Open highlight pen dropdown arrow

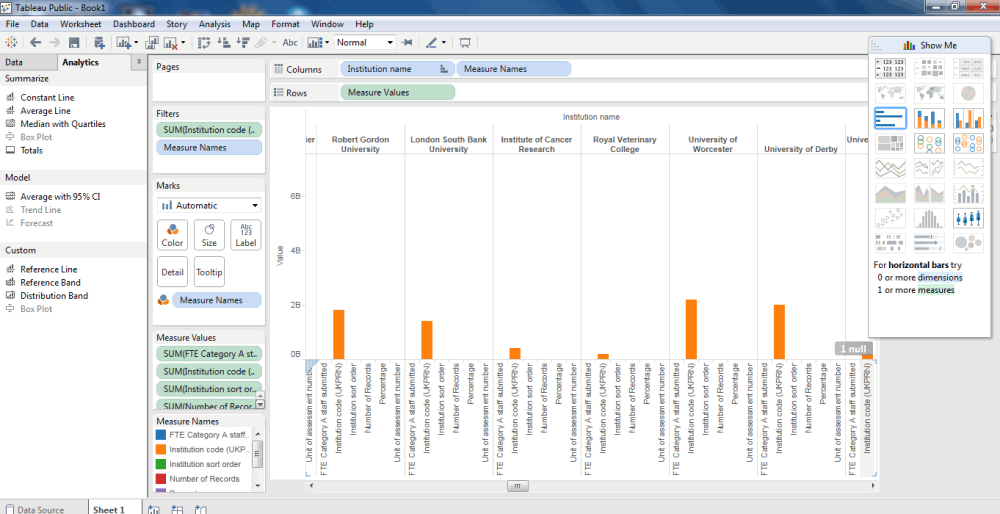443,43
